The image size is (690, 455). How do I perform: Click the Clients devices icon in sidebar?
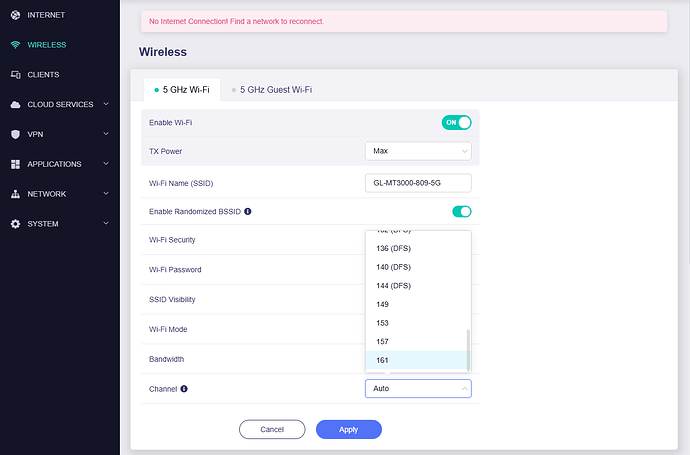[15, 75]
